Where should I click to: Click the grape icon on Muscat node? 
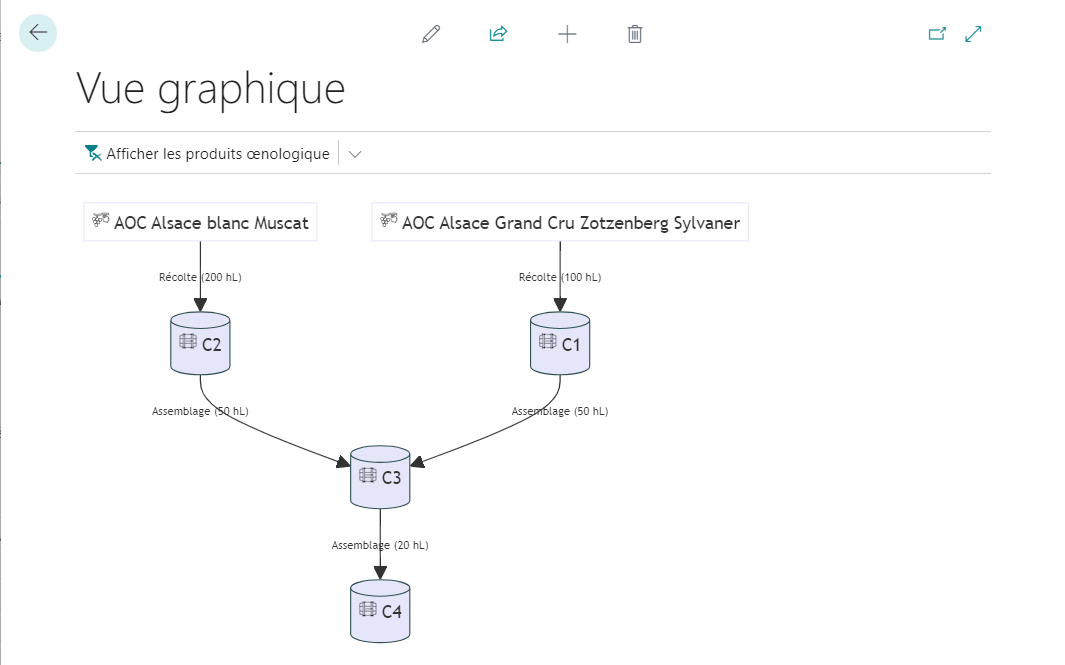tap(101, 220)
